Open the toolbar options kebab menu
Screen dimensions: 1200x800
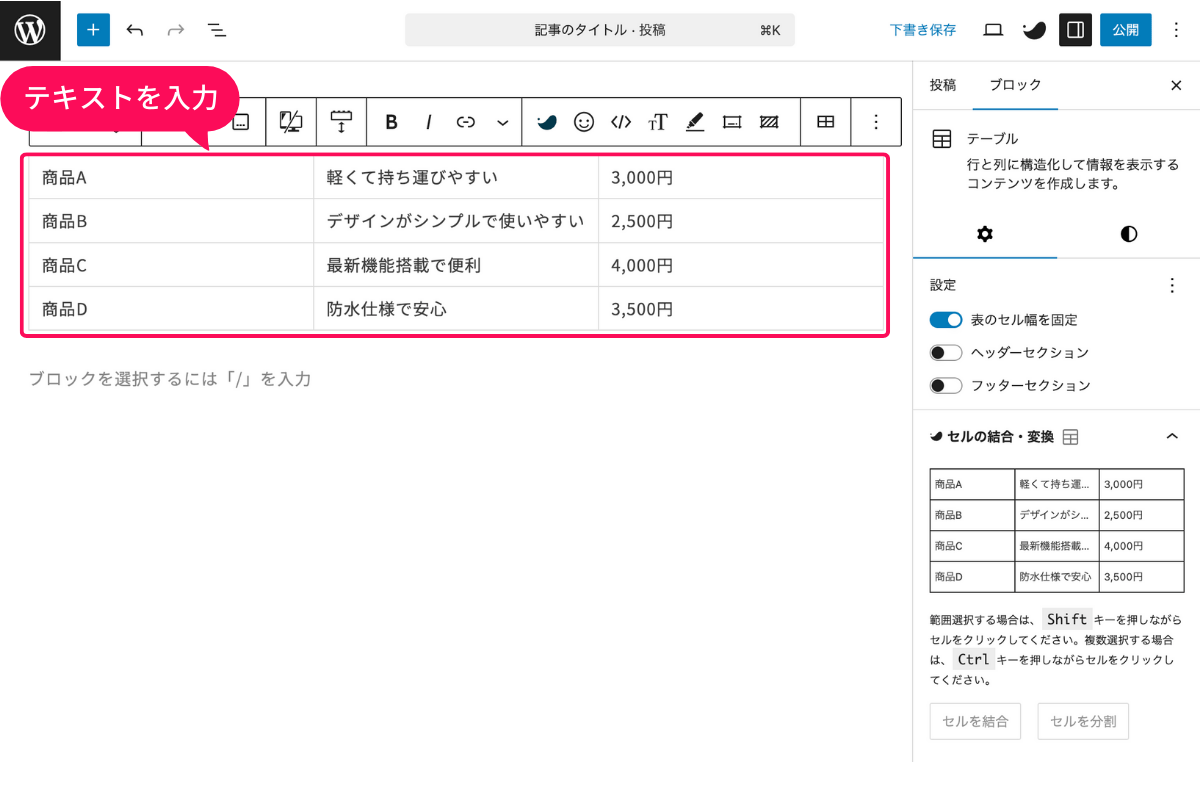(x=876, y=121)
